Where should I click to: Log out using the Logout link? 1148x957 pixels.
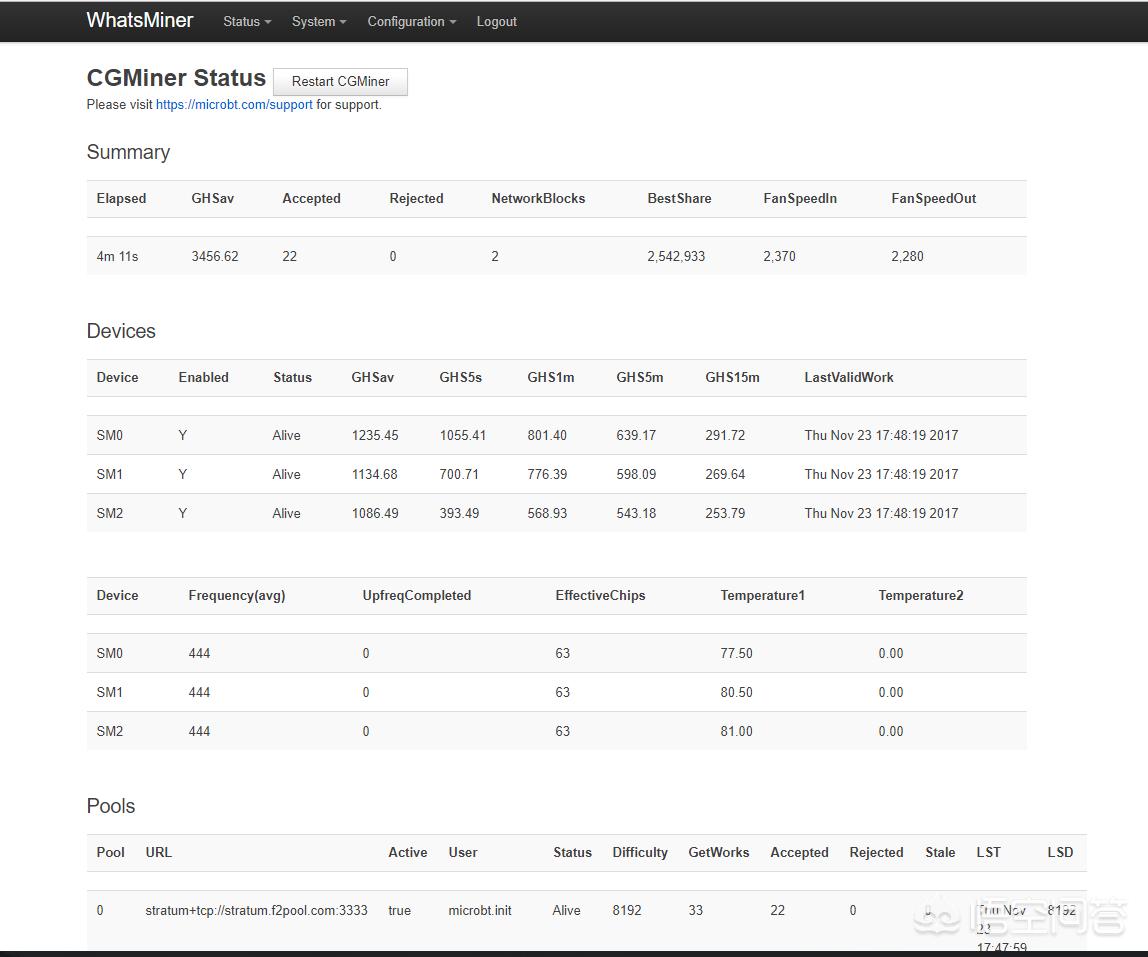(x=496, y=21)
